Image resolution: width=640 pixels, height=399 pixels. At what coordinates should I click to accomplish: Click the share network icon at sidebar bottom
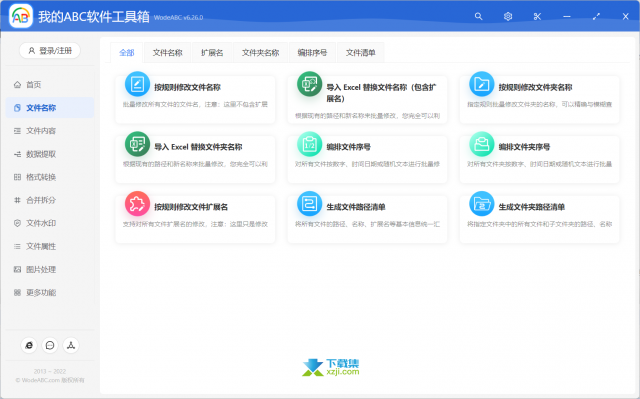[x=71, y=345]
